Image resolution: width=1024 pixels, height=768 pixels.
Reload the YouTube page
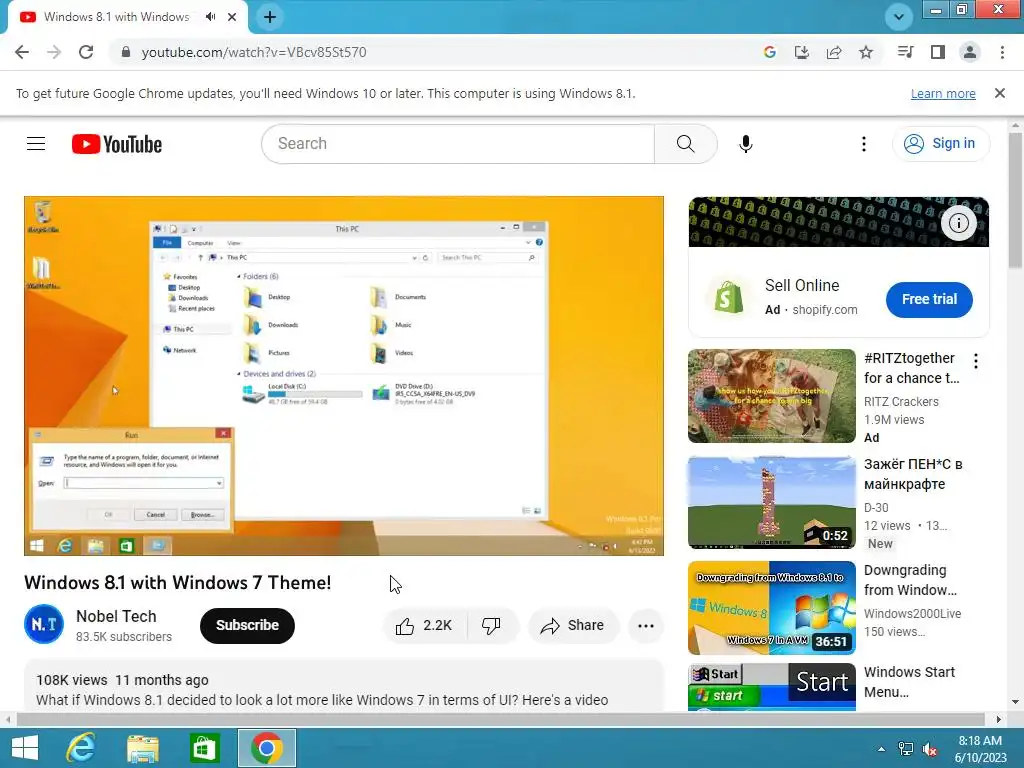tap(86, 52)
